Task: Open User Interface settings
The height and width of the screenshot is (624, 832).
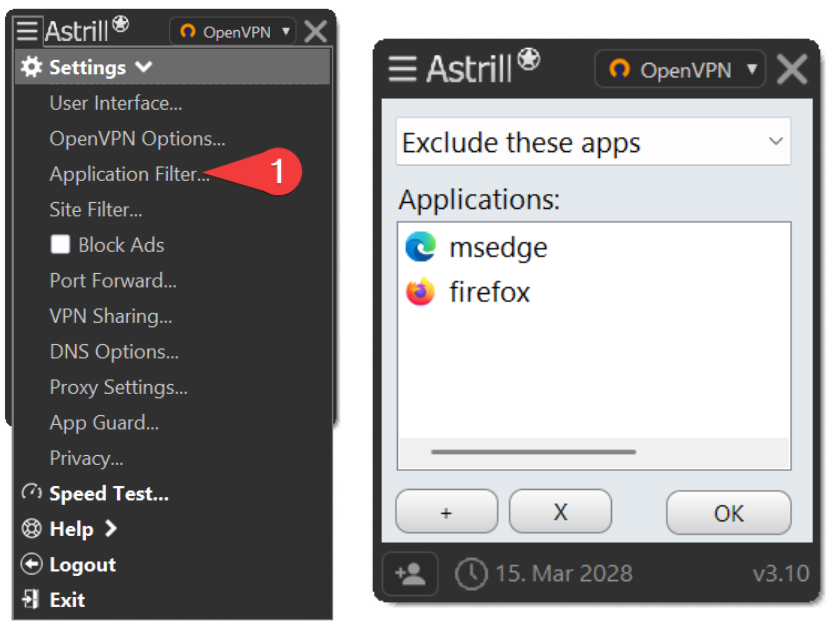Action: pyautogui.click(x=116, y=103)
